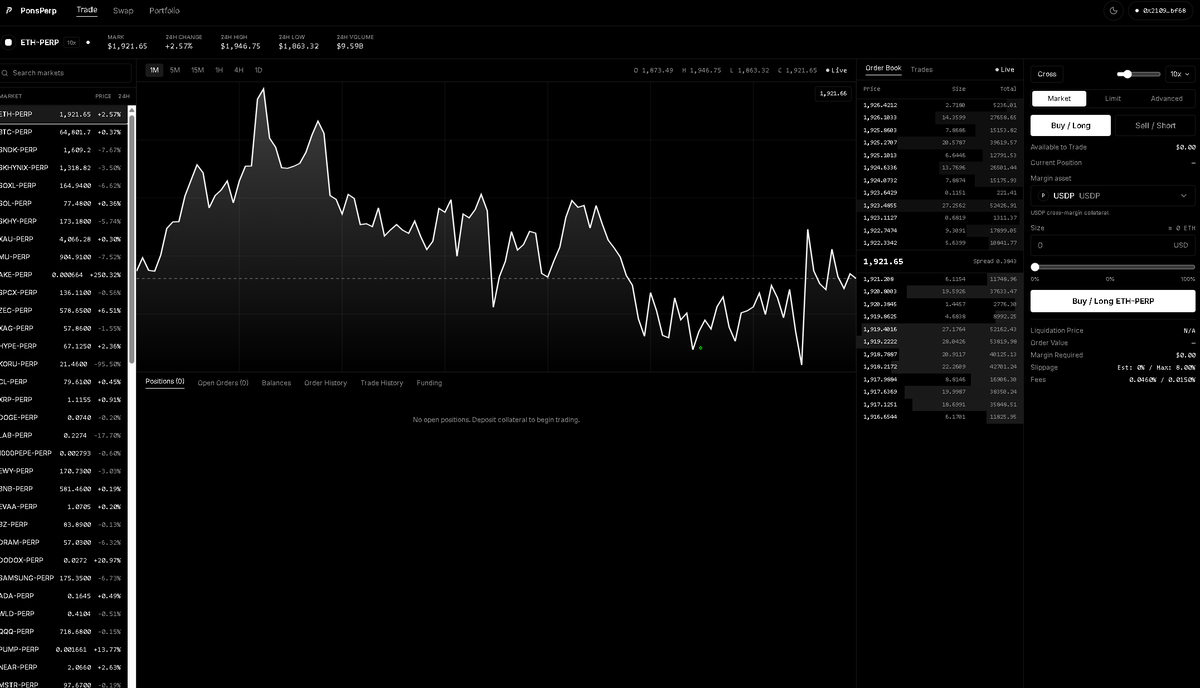This screenshot has height=688, width=1200.
Task: Show the Balances tab
Action: tap(276, 383)
